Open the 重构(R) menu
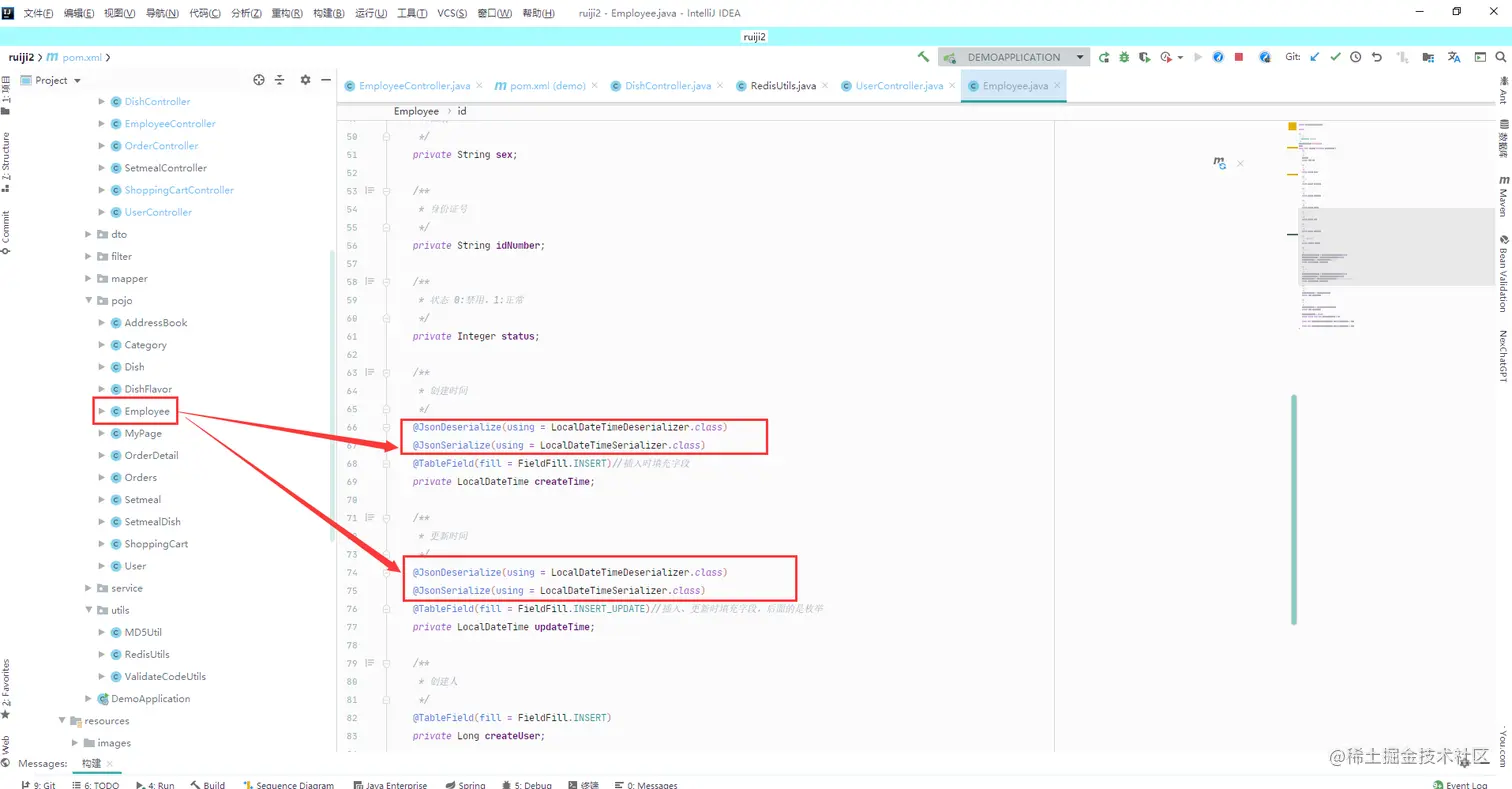The height and width of the screenshot is (789, 1512). 287,13
